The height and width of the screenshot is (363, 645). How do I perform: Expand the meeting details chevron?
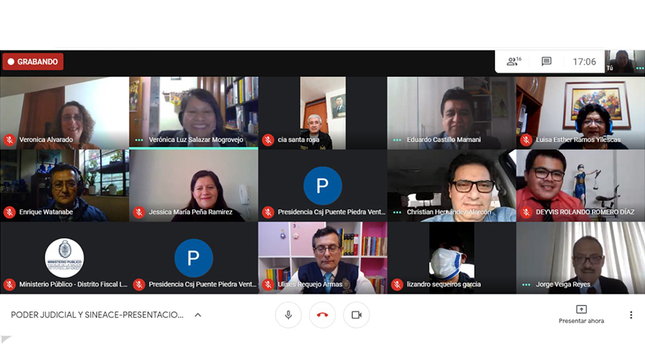click(198, 315)
